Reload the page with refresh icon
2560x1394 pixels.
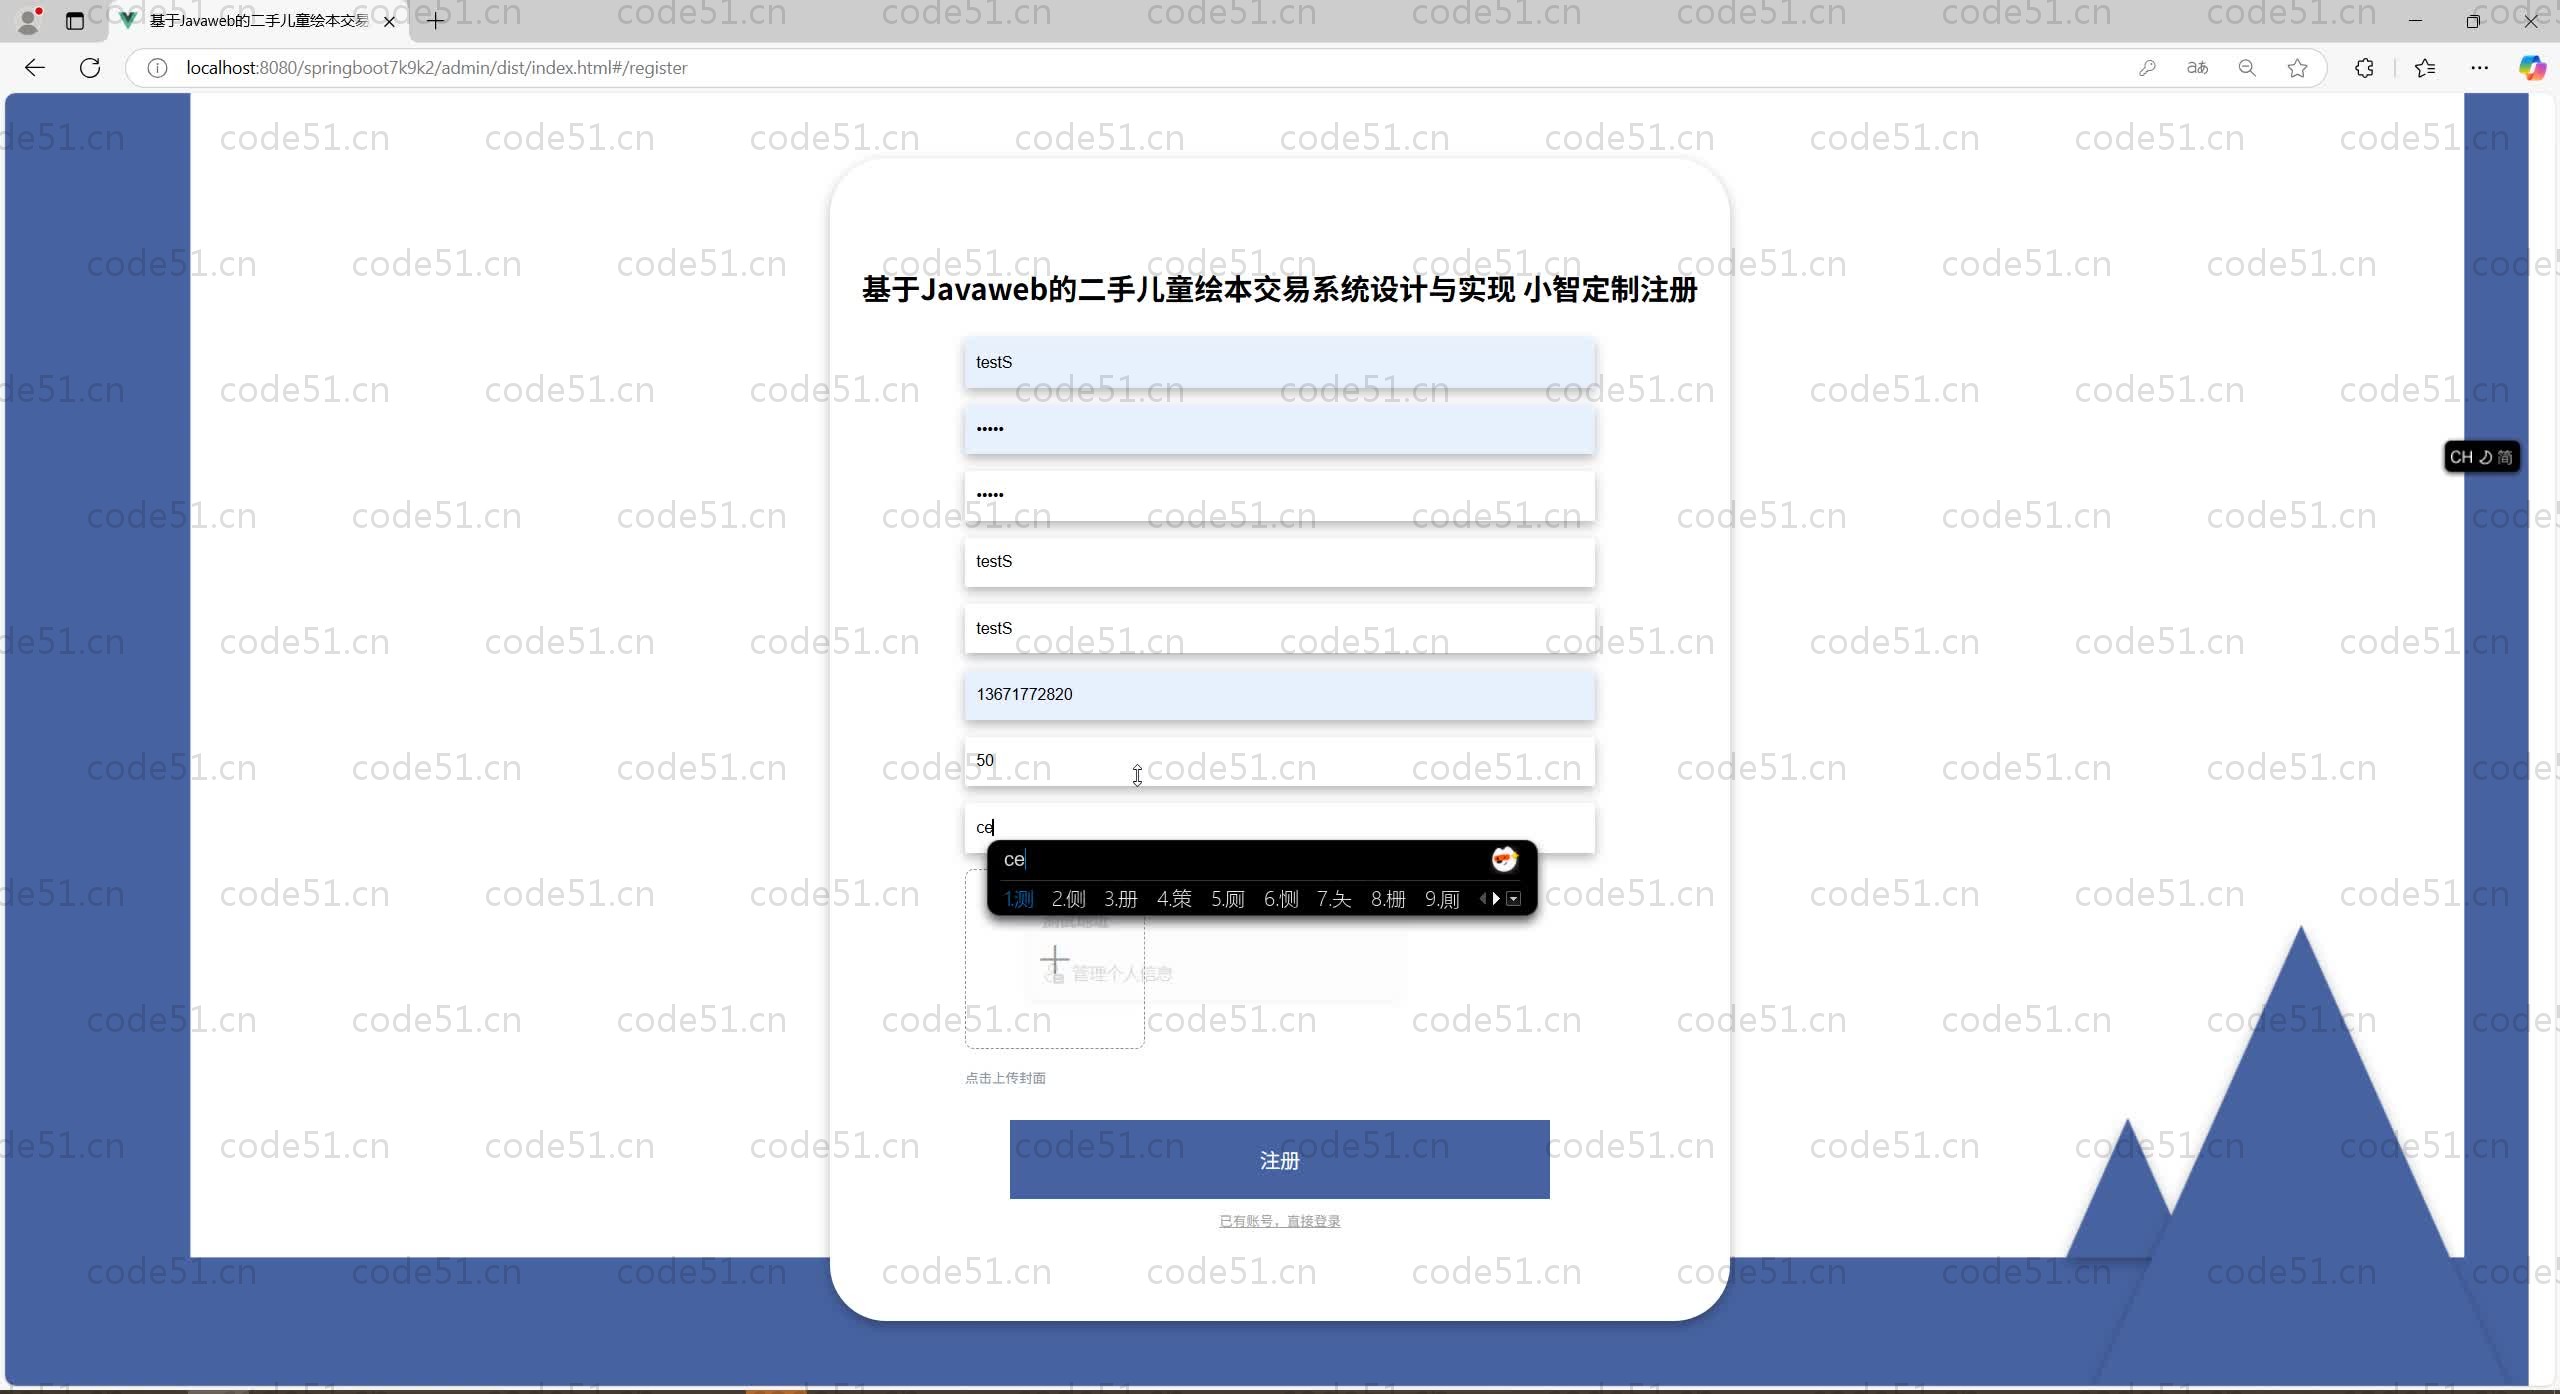(x=90, y=68)
